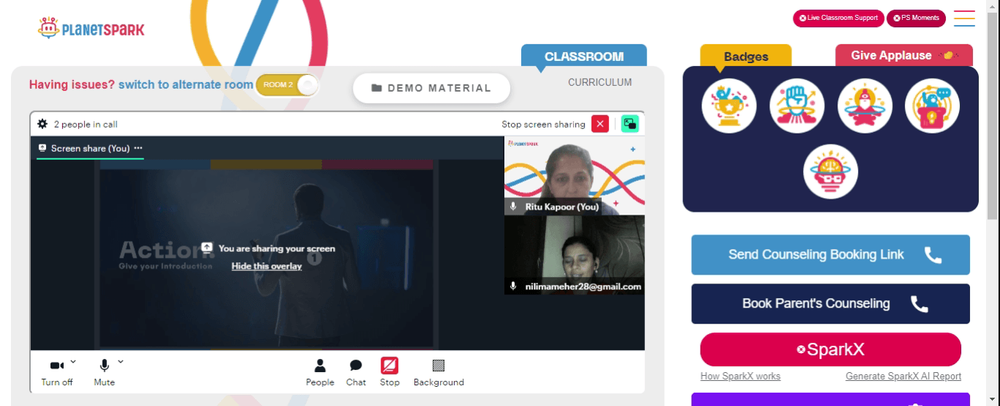The height and width of the screenshot is (406, 1000).
Task: Award the brain with glasses badge
Action: pyautogui.click(x=830, y=171)
